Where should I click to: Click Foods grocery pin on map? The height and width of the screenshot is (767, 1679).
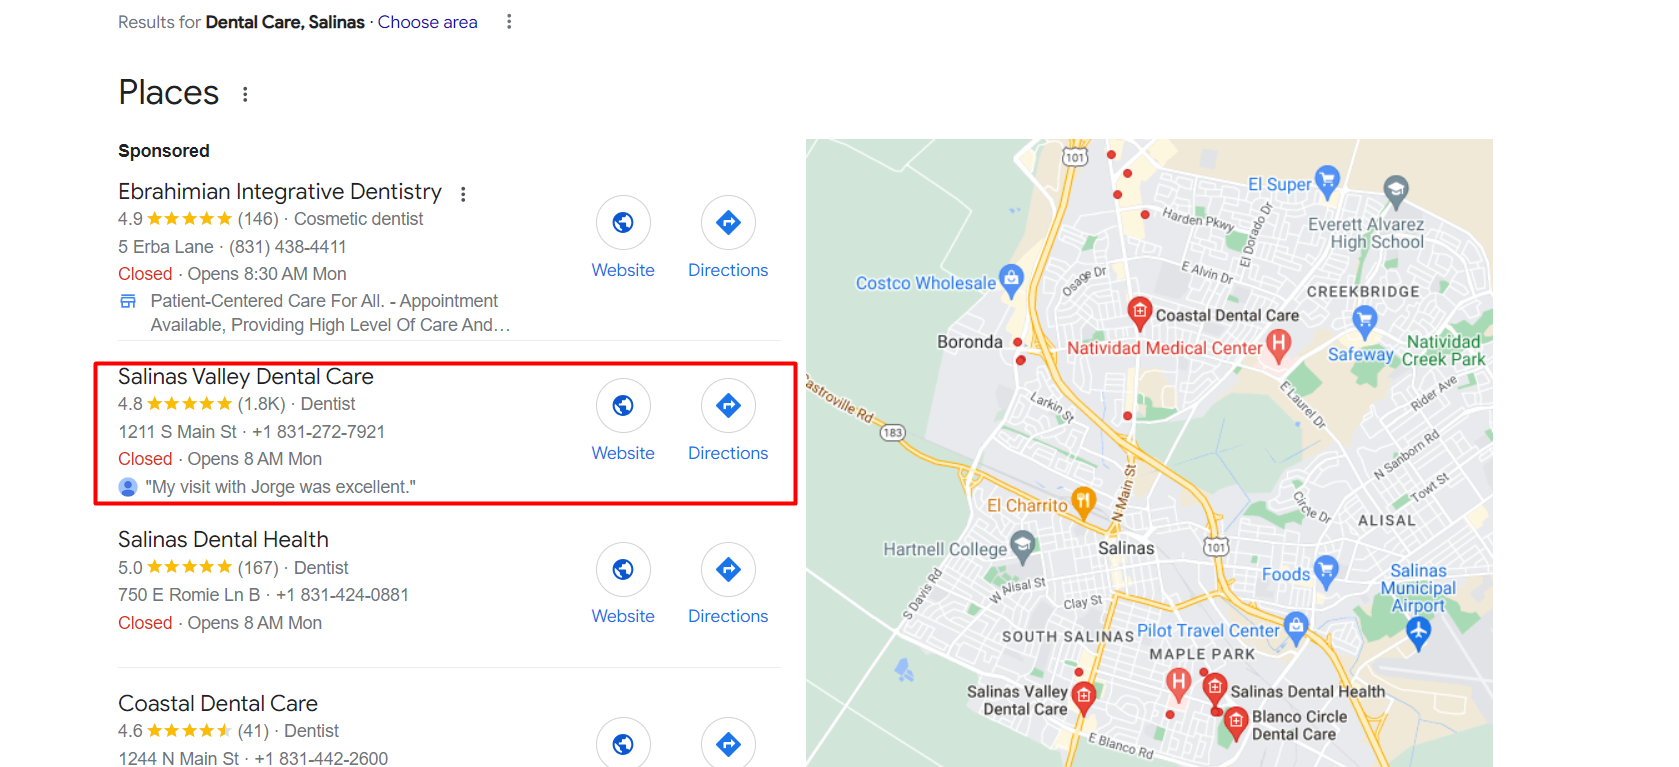tap(1325, 571)
